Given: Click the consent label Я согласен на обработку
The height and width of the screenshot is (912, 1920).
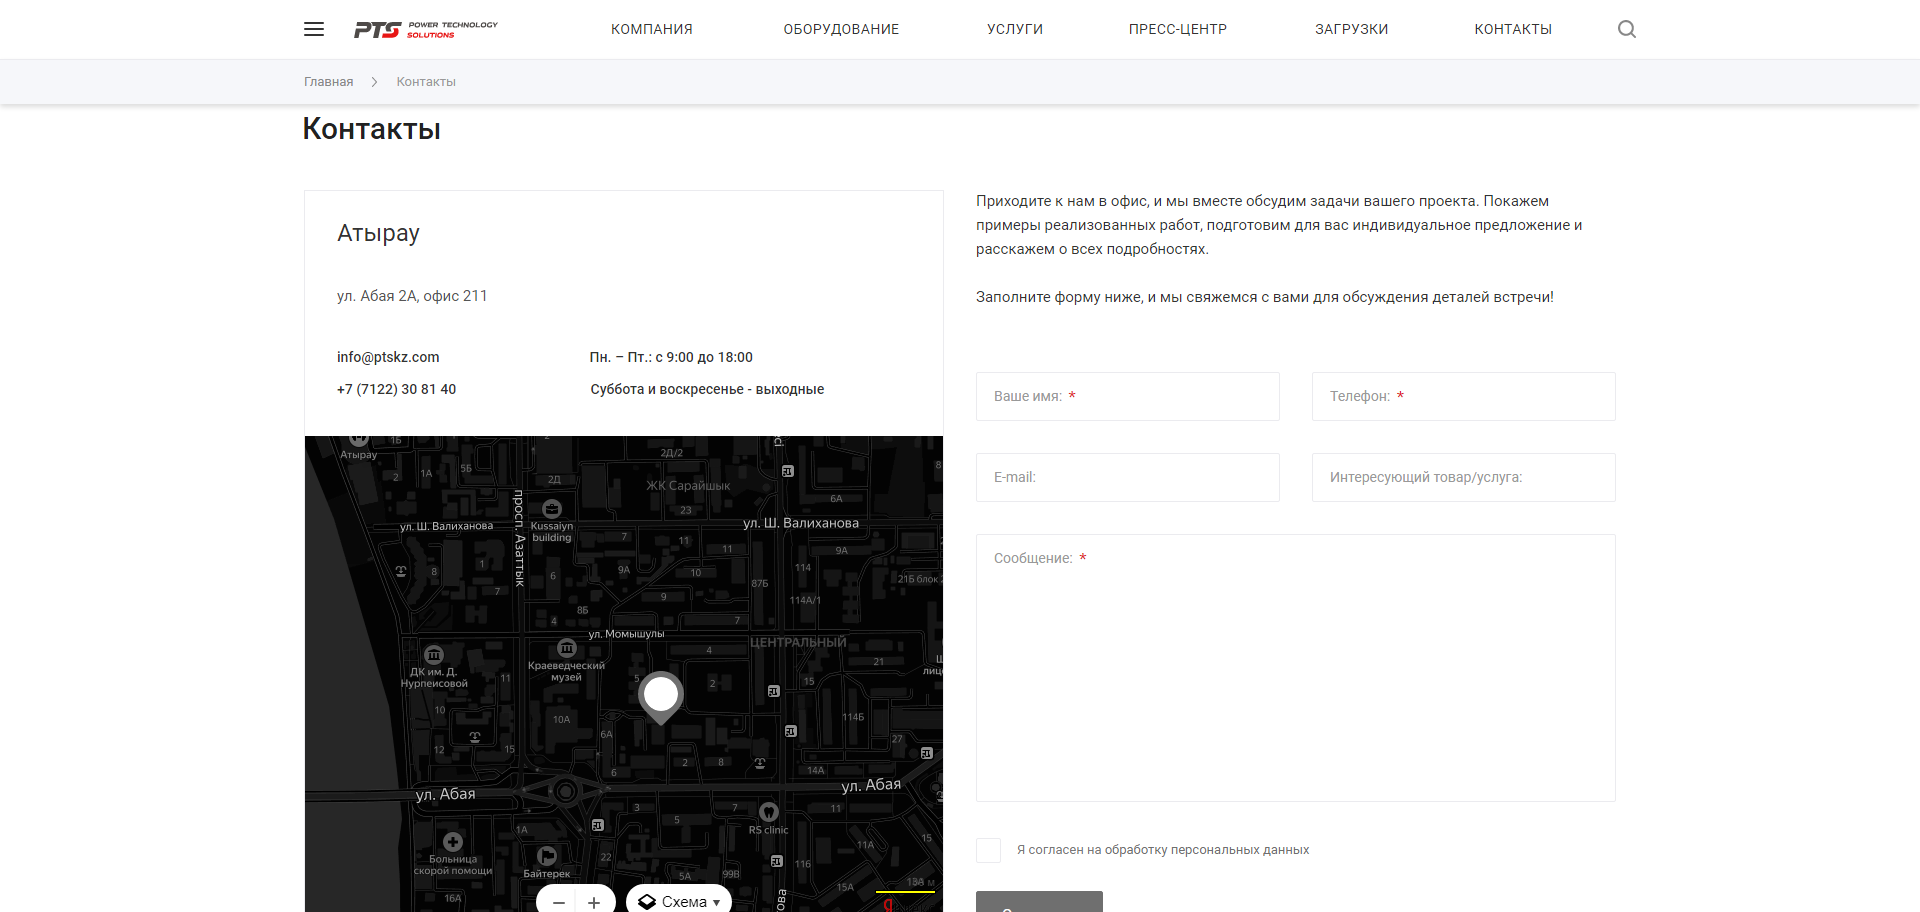Looking at the screenshot, I should click(1163, 850).
